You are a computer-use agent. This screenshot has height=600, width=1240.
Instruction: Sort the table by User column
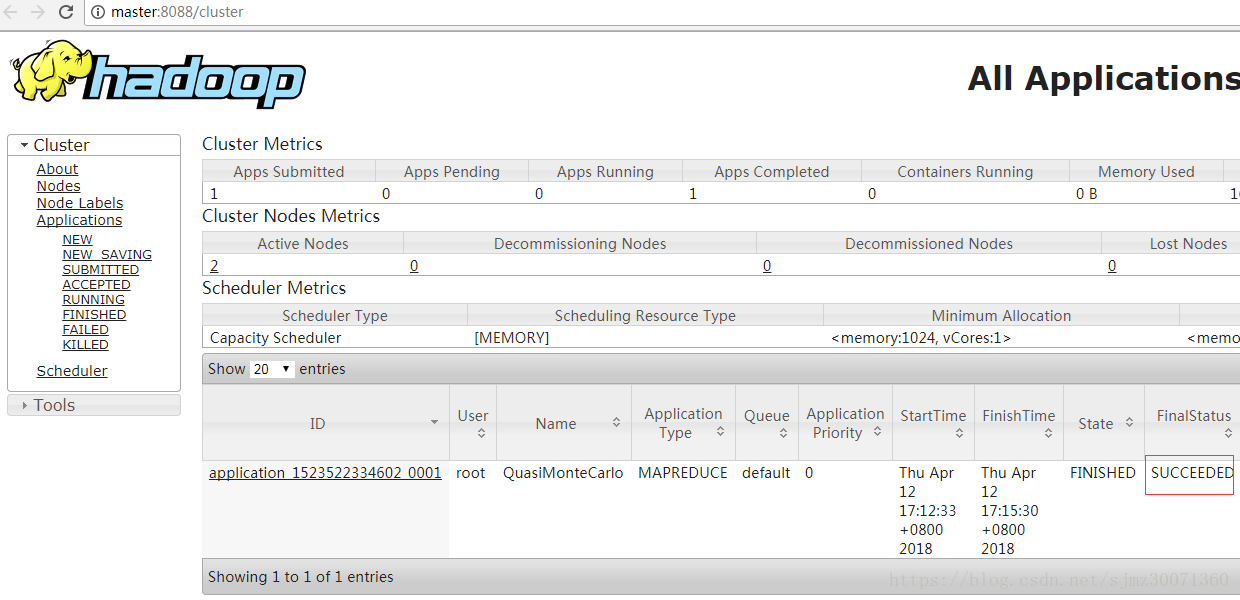click(473, 423)
